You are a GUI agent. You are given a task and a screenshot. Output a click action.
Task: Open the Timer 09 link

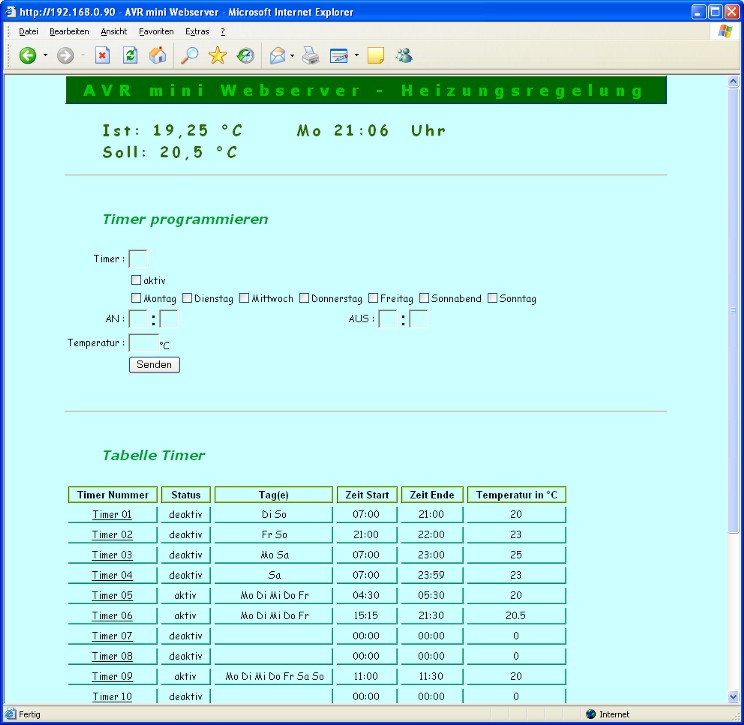pyautogui.click(x=112, y=676)
